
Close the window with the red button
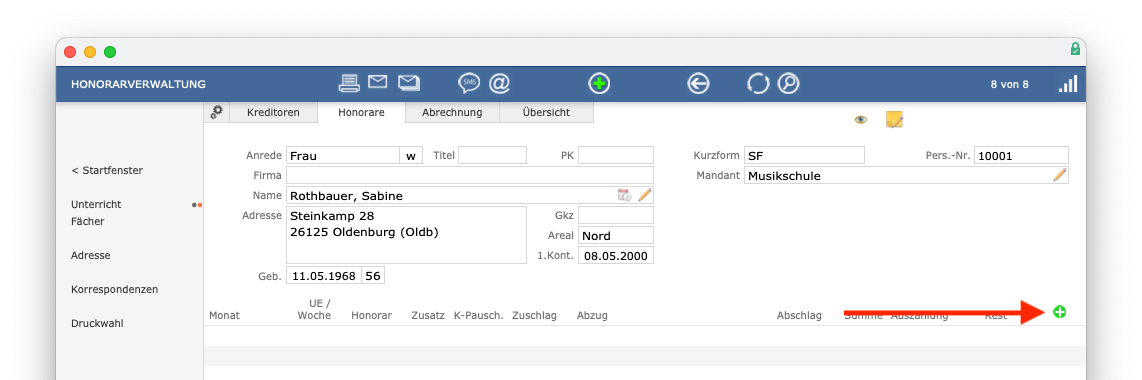pos(70,52)
